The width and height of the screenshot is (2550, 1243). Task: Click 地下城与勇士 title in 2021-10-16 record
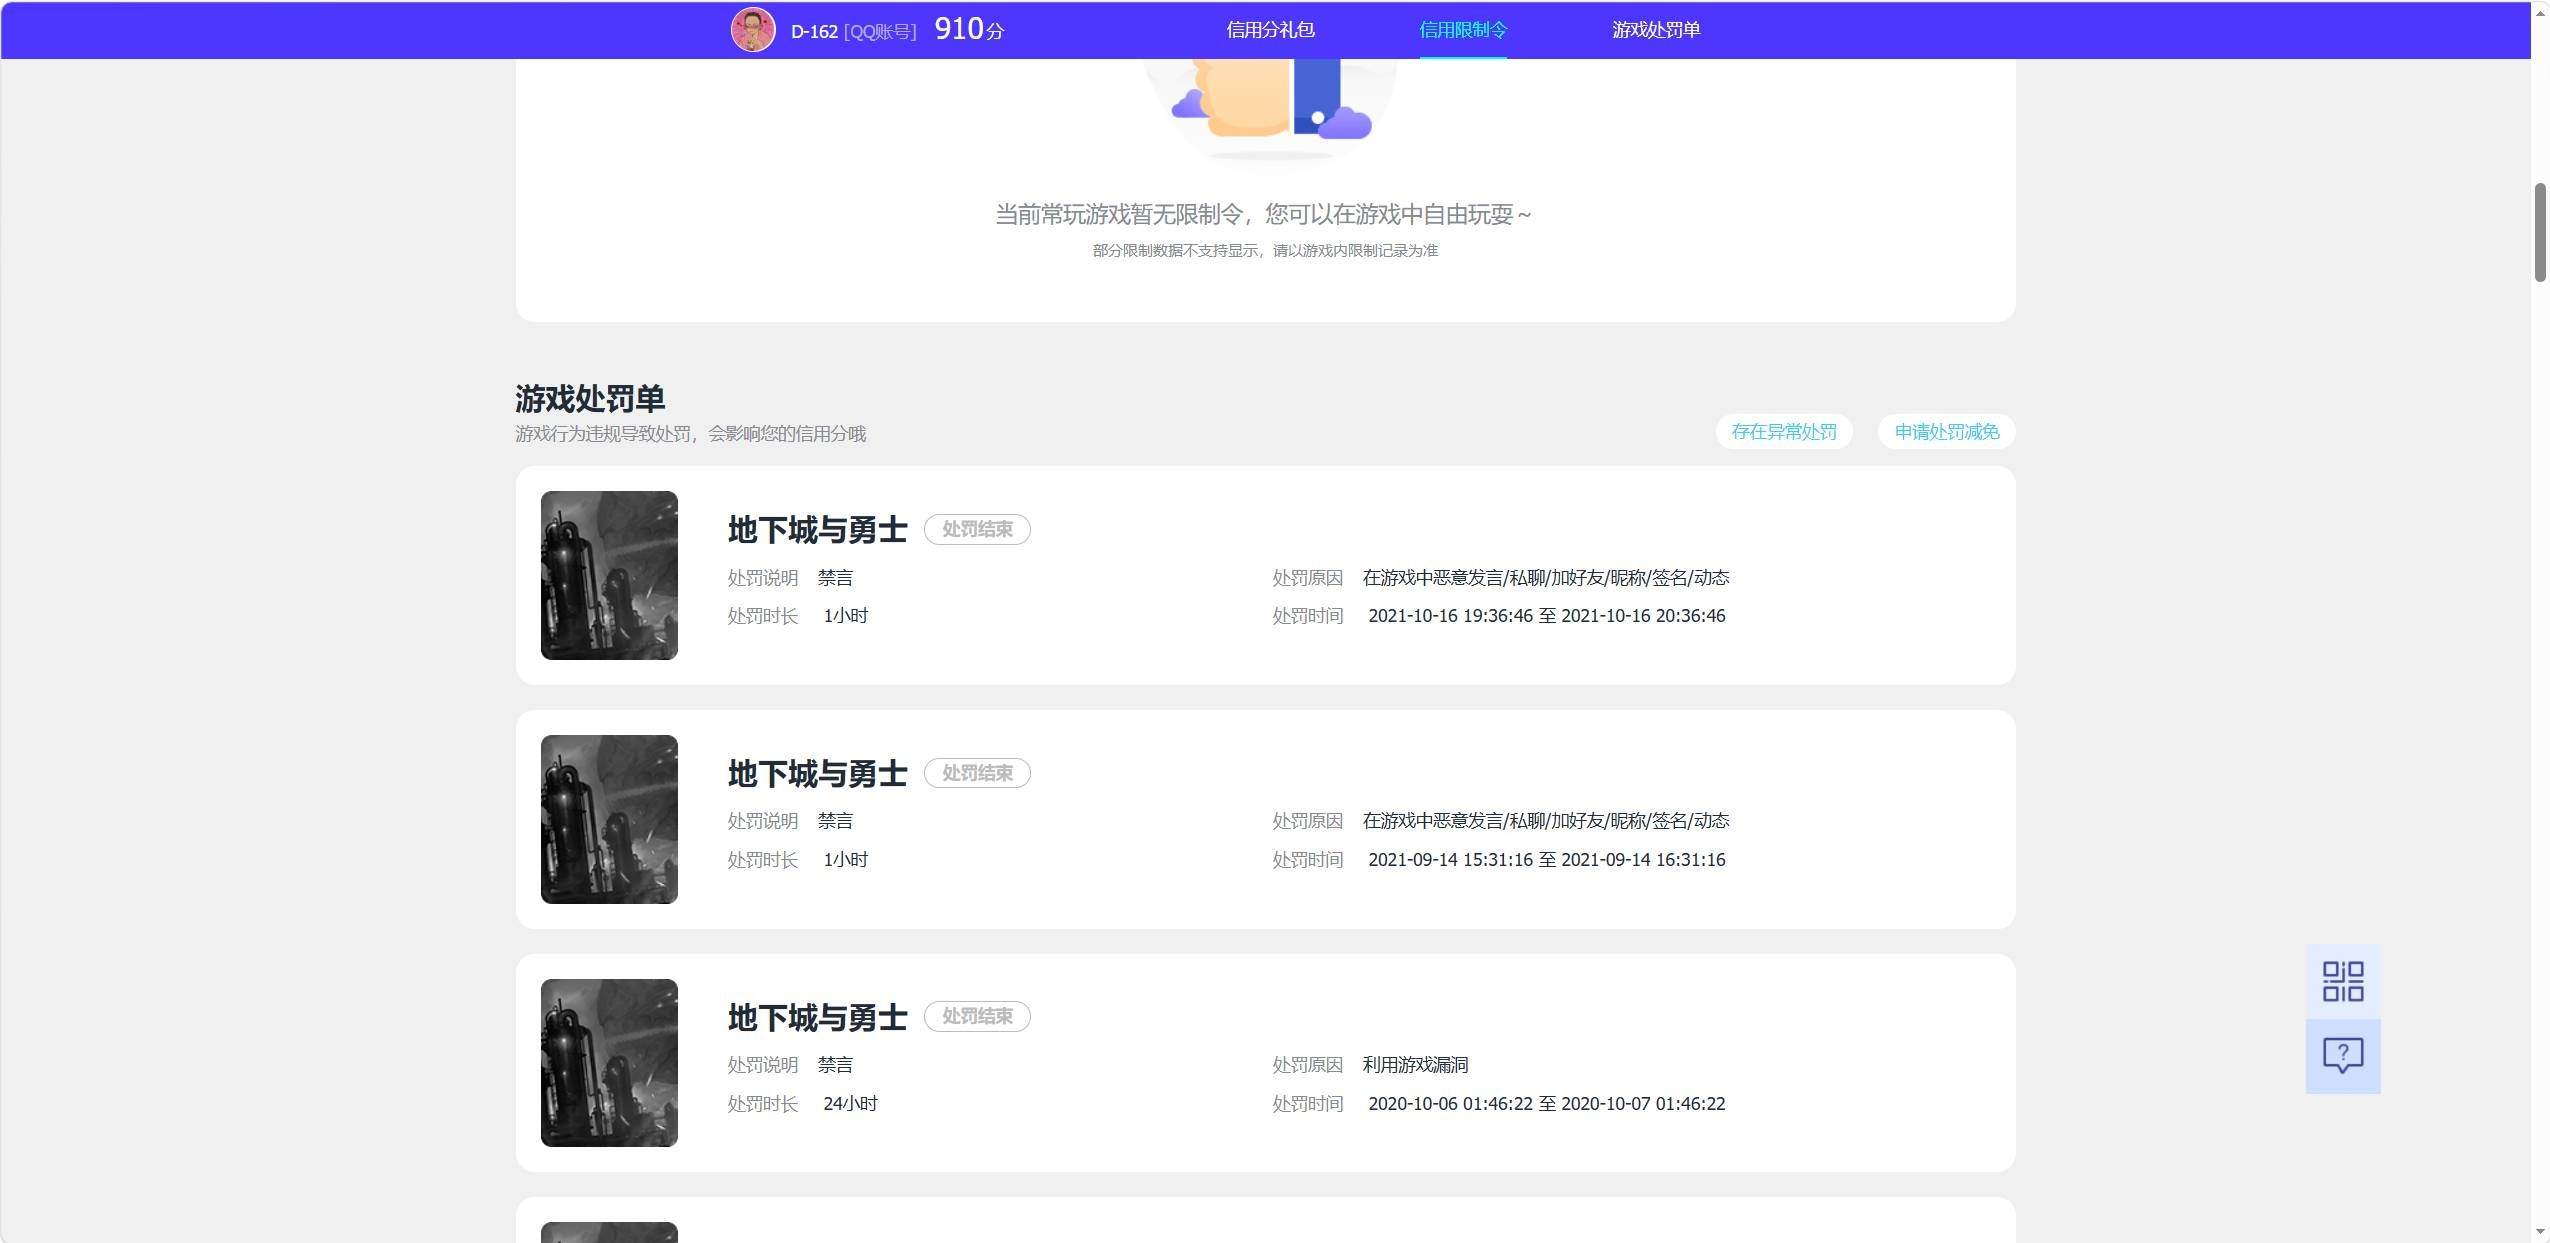(817, 530)
